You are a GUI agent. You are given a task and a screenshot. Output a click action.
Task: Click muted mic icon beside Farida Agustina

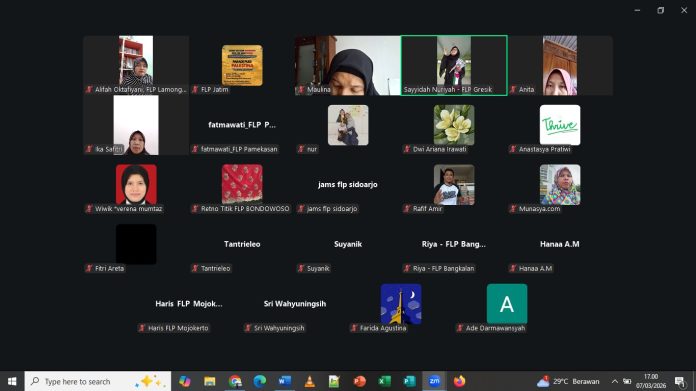pyautogui.click(x=354, y=328)
